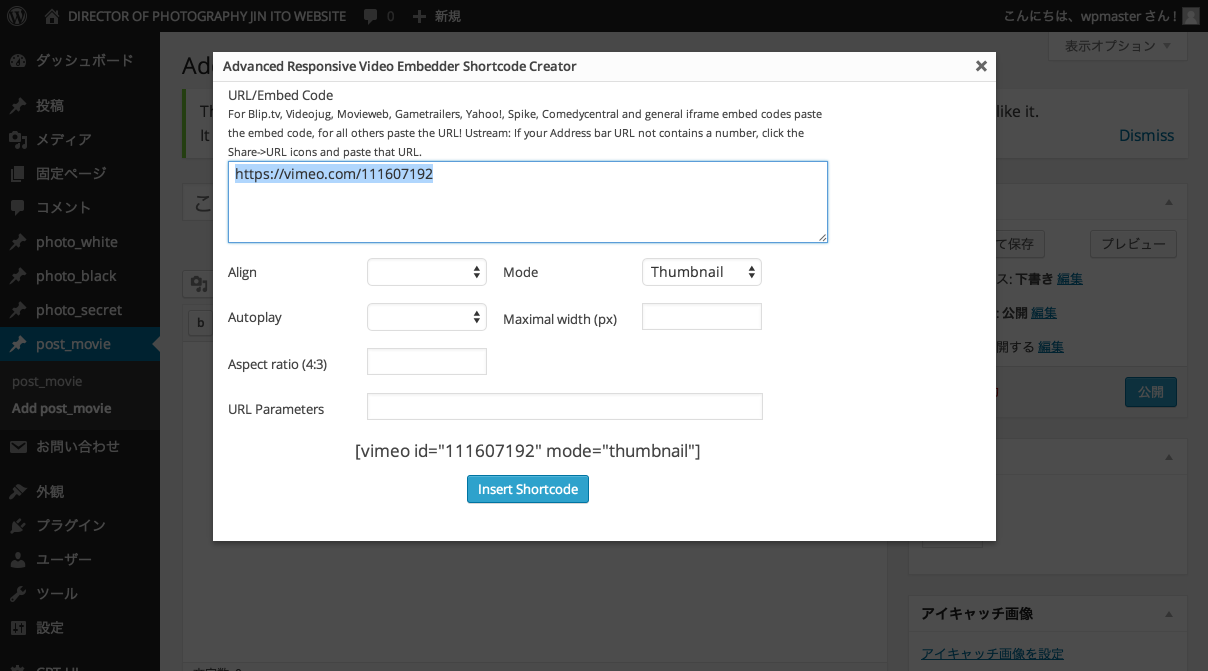The width and height of the screenshot is (1208, 671).
Task: Close the Shortcode Creator dialog
Action: point(981,66)
